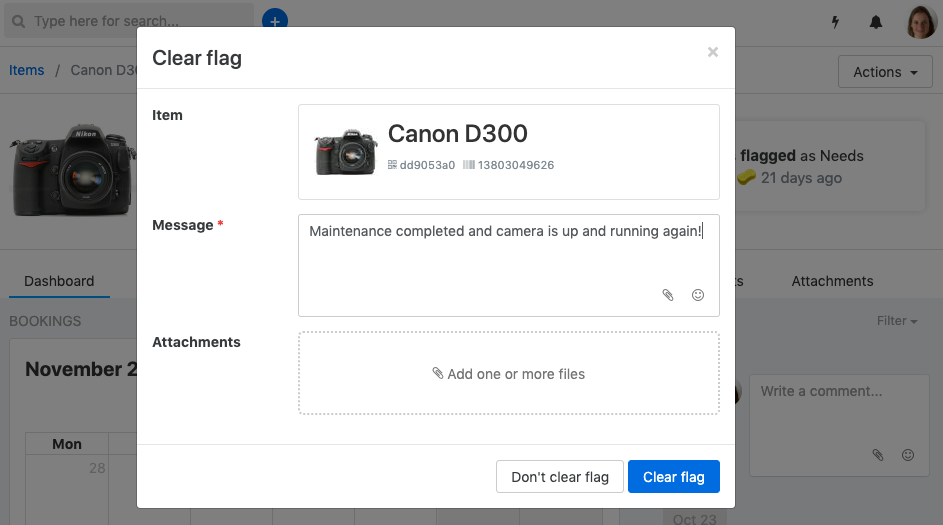The height and width of the screenshot is (525, 943).
Task: Click the blue plus add button
Action: [275, 20]
